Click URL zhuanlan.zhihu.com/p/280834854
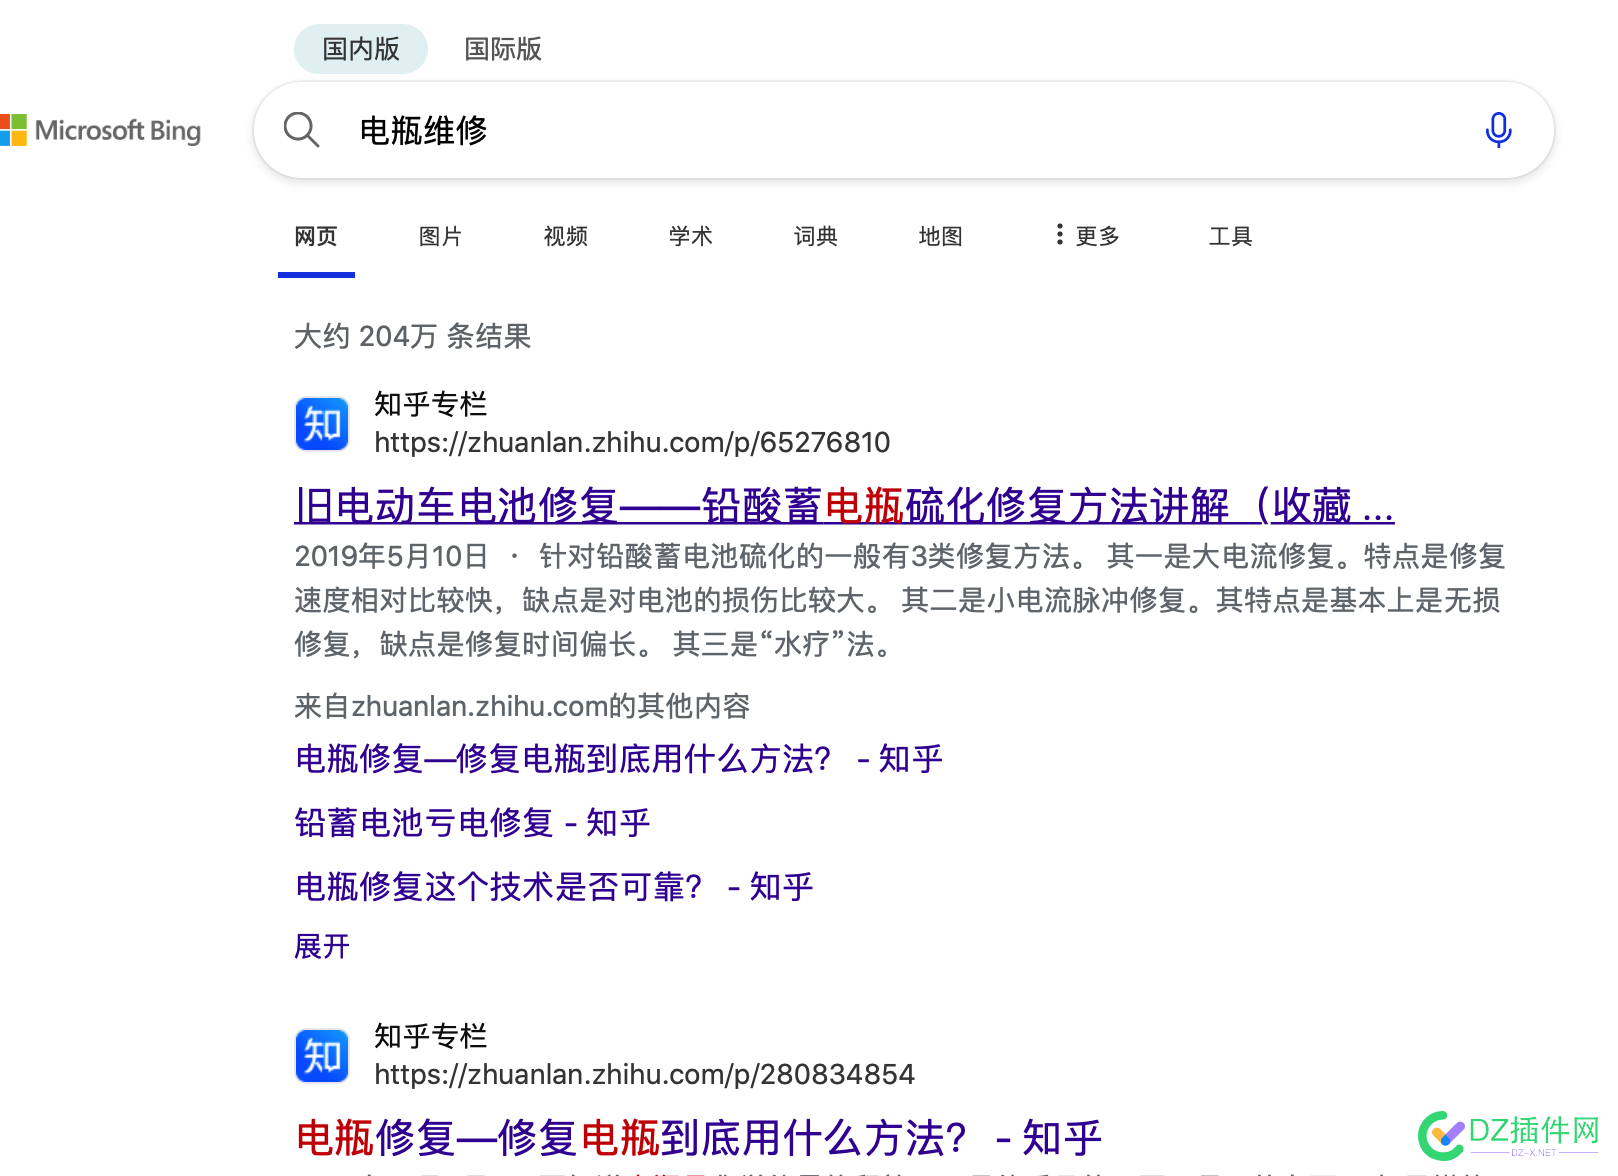 644,1074
